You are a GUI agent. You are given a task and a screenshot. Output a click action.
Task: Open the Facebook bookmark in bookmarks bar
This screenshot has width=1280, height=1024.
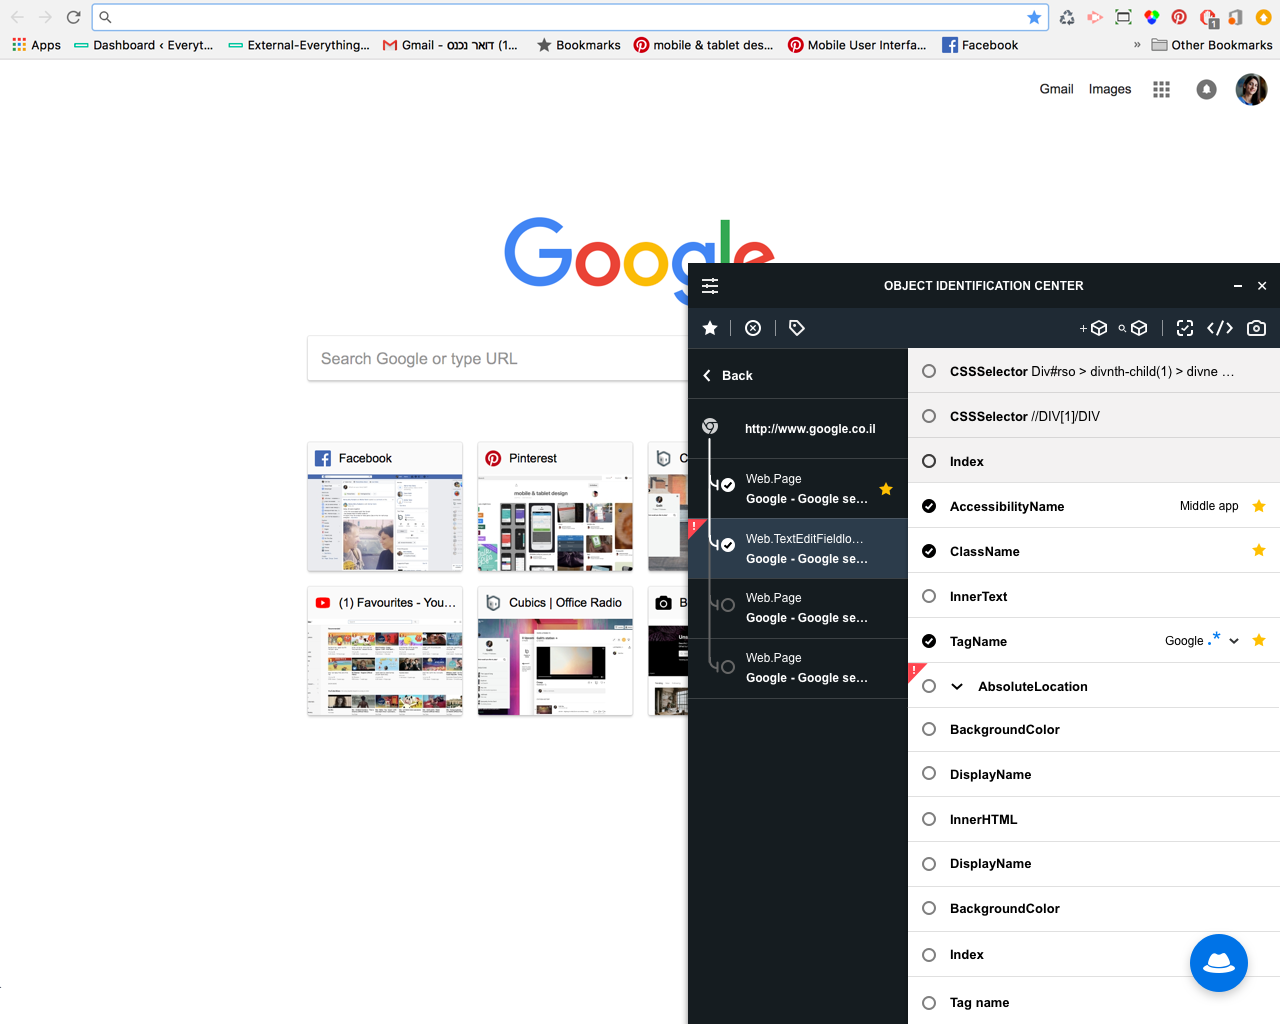click(980, 45)
